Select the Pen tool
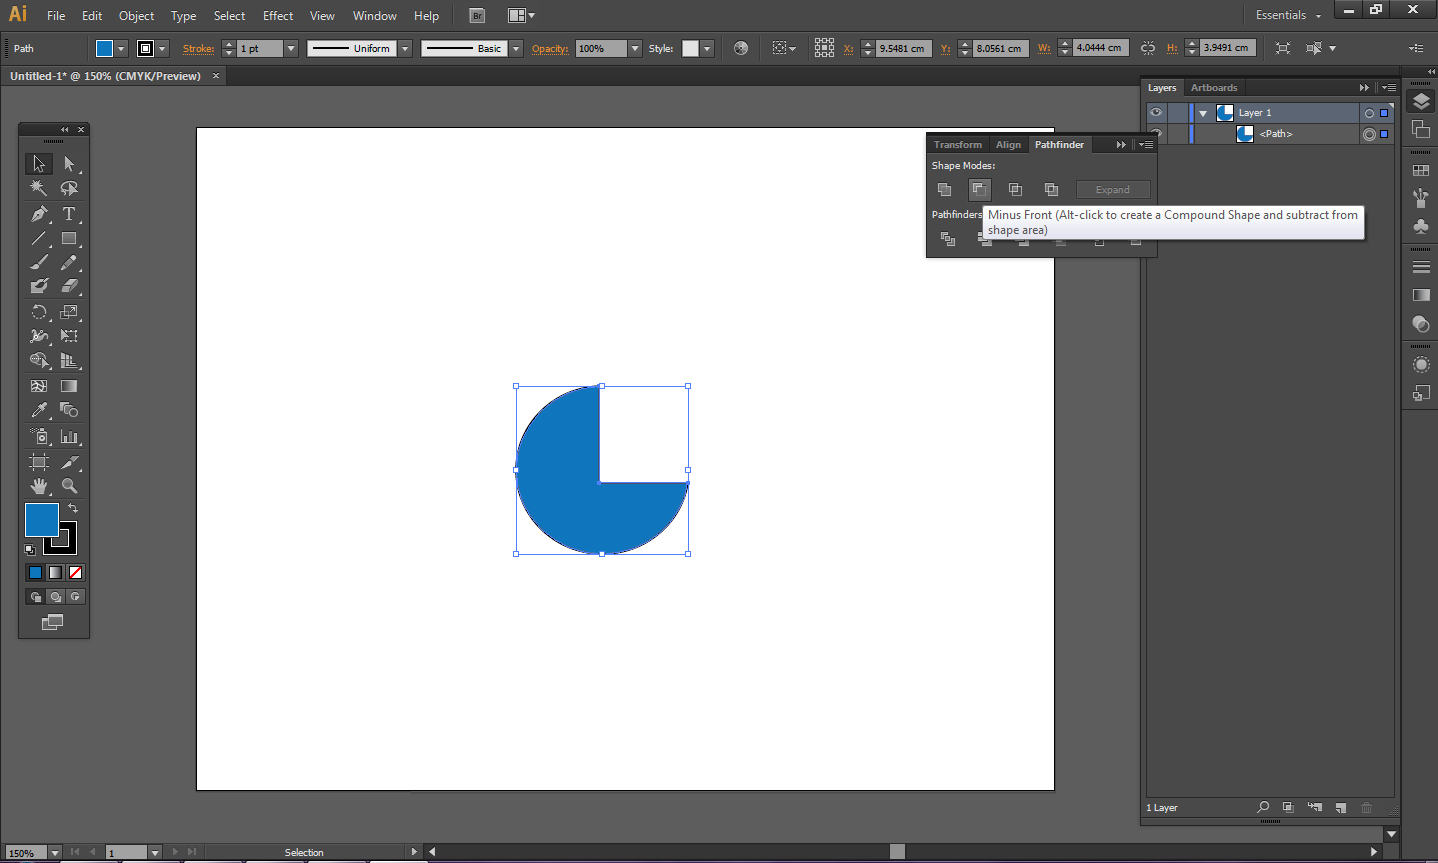The width and height of the screenshot is (1438, 863). click(x=39, y=214)
